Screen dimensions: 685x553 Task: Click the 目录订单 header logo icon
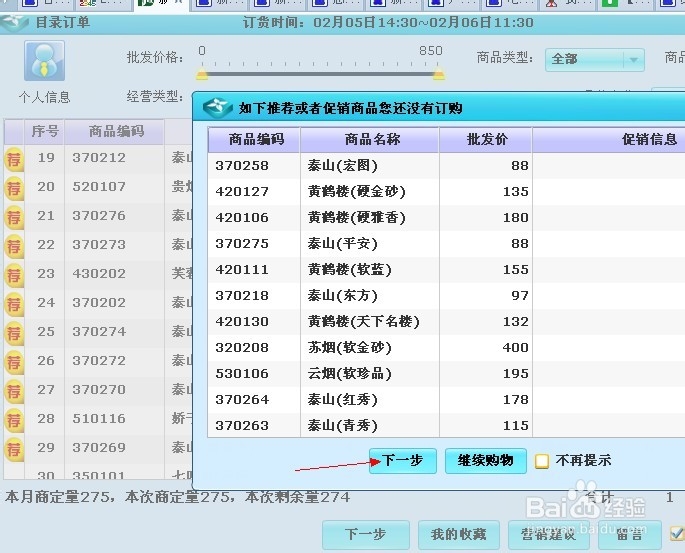(14, 23)
